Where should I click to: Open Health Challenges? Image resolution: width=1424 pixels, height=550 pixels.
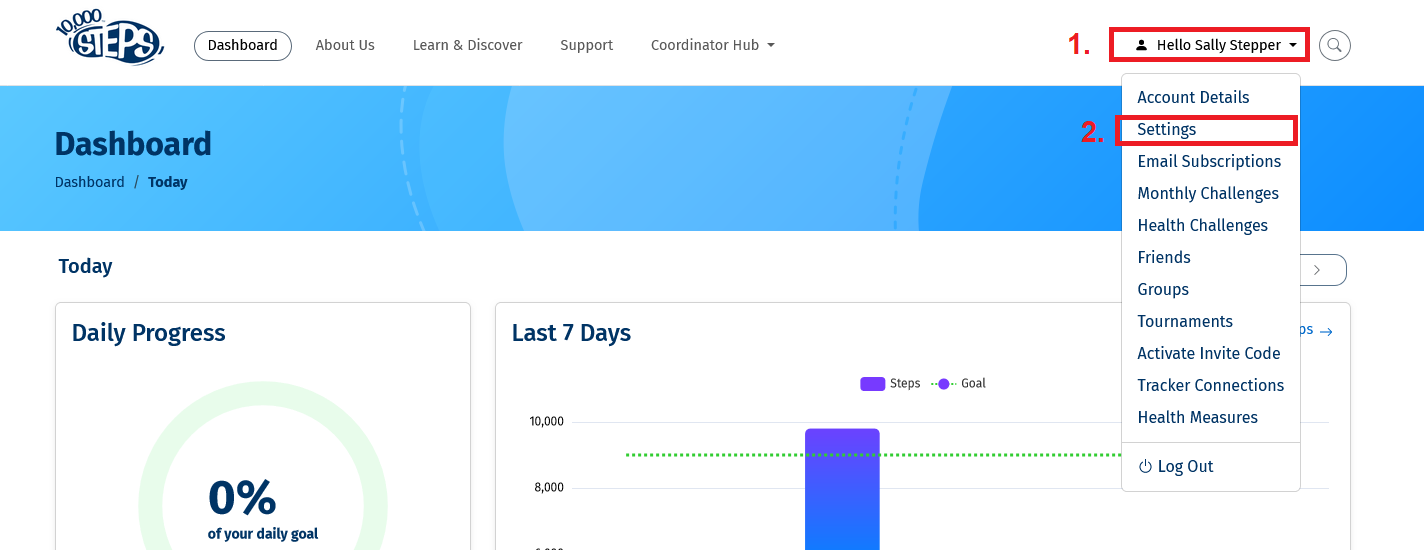(x=1202, y=225)
